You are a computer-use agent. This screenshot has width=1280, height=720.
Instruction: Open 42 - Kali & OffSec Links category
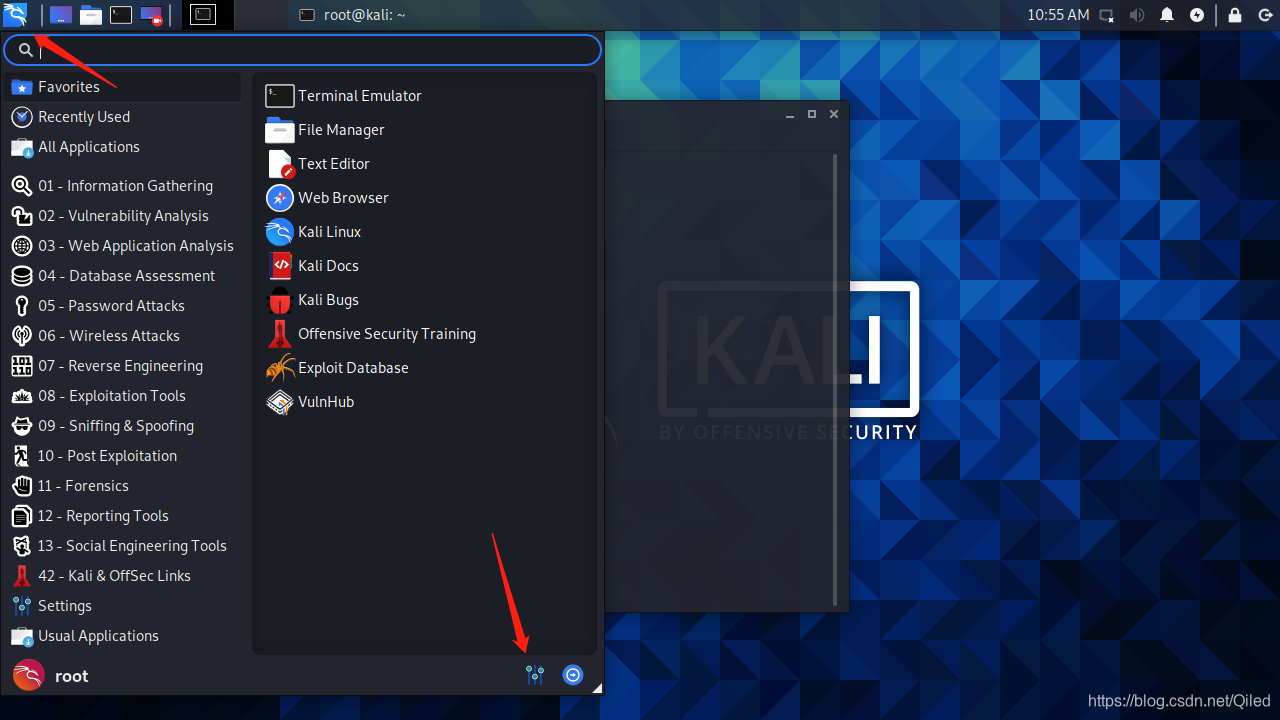[x=122, y=576]
